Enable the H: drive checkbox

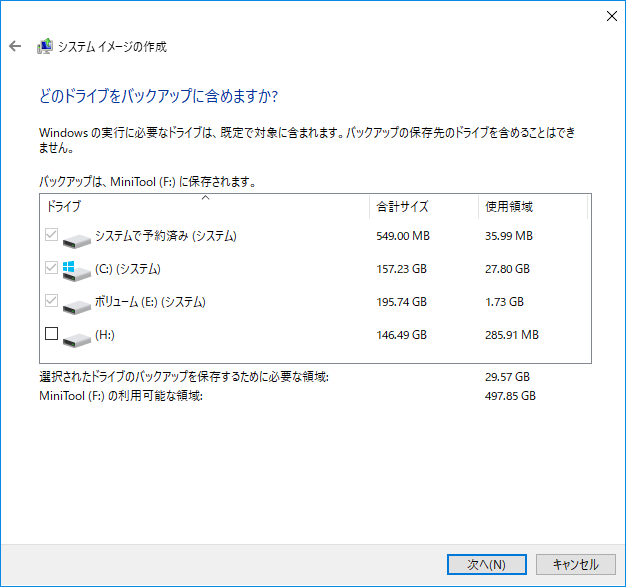click(52, 334)
